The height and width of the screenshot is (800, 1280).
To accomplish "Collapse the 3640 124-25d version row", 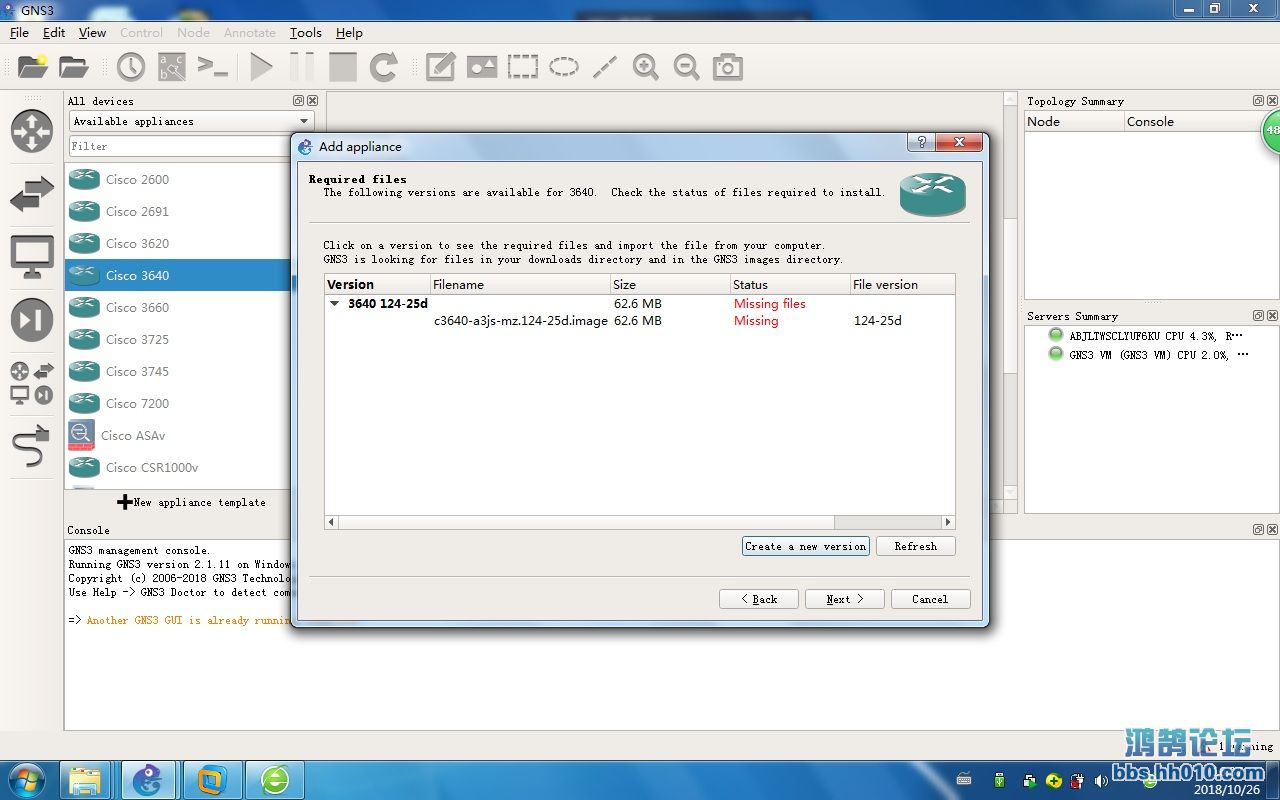I will point(335,304).
